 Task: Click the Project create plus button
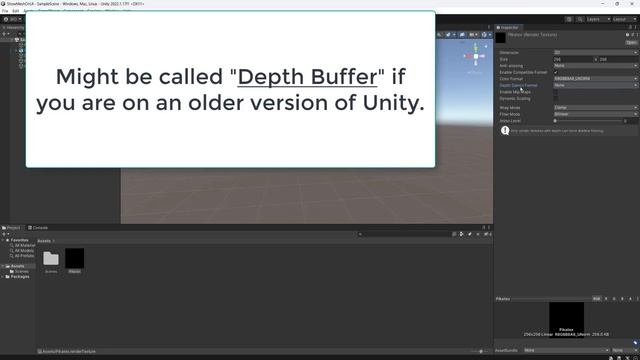tap(5, 234)
